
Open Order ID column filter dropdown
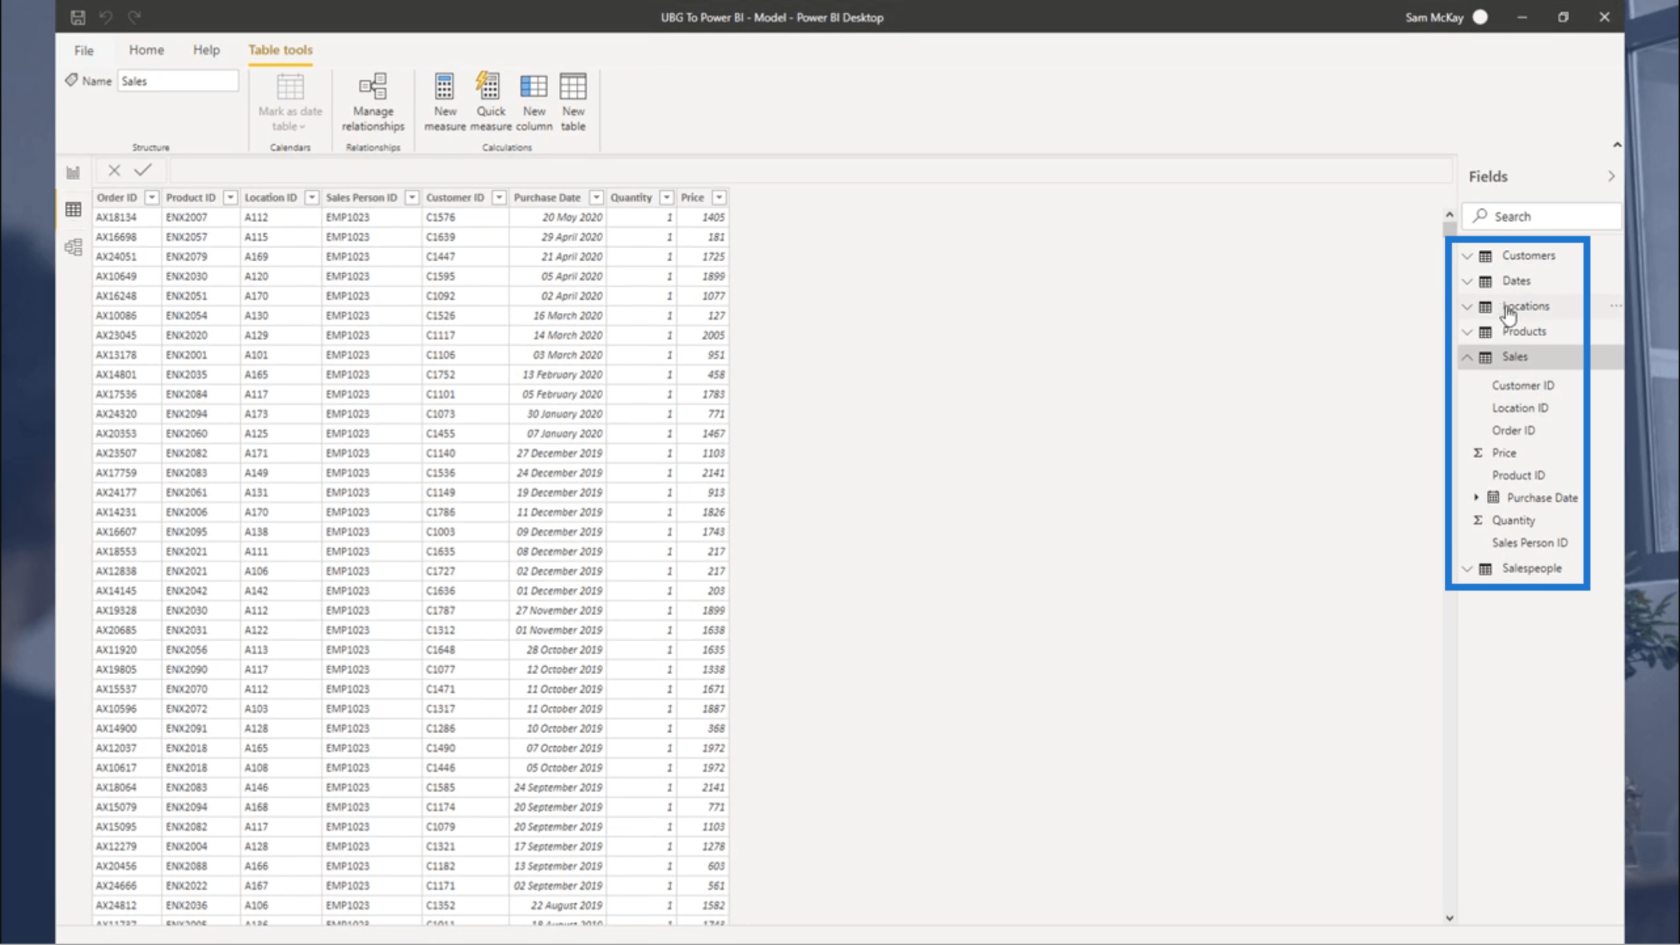(151, 198)
